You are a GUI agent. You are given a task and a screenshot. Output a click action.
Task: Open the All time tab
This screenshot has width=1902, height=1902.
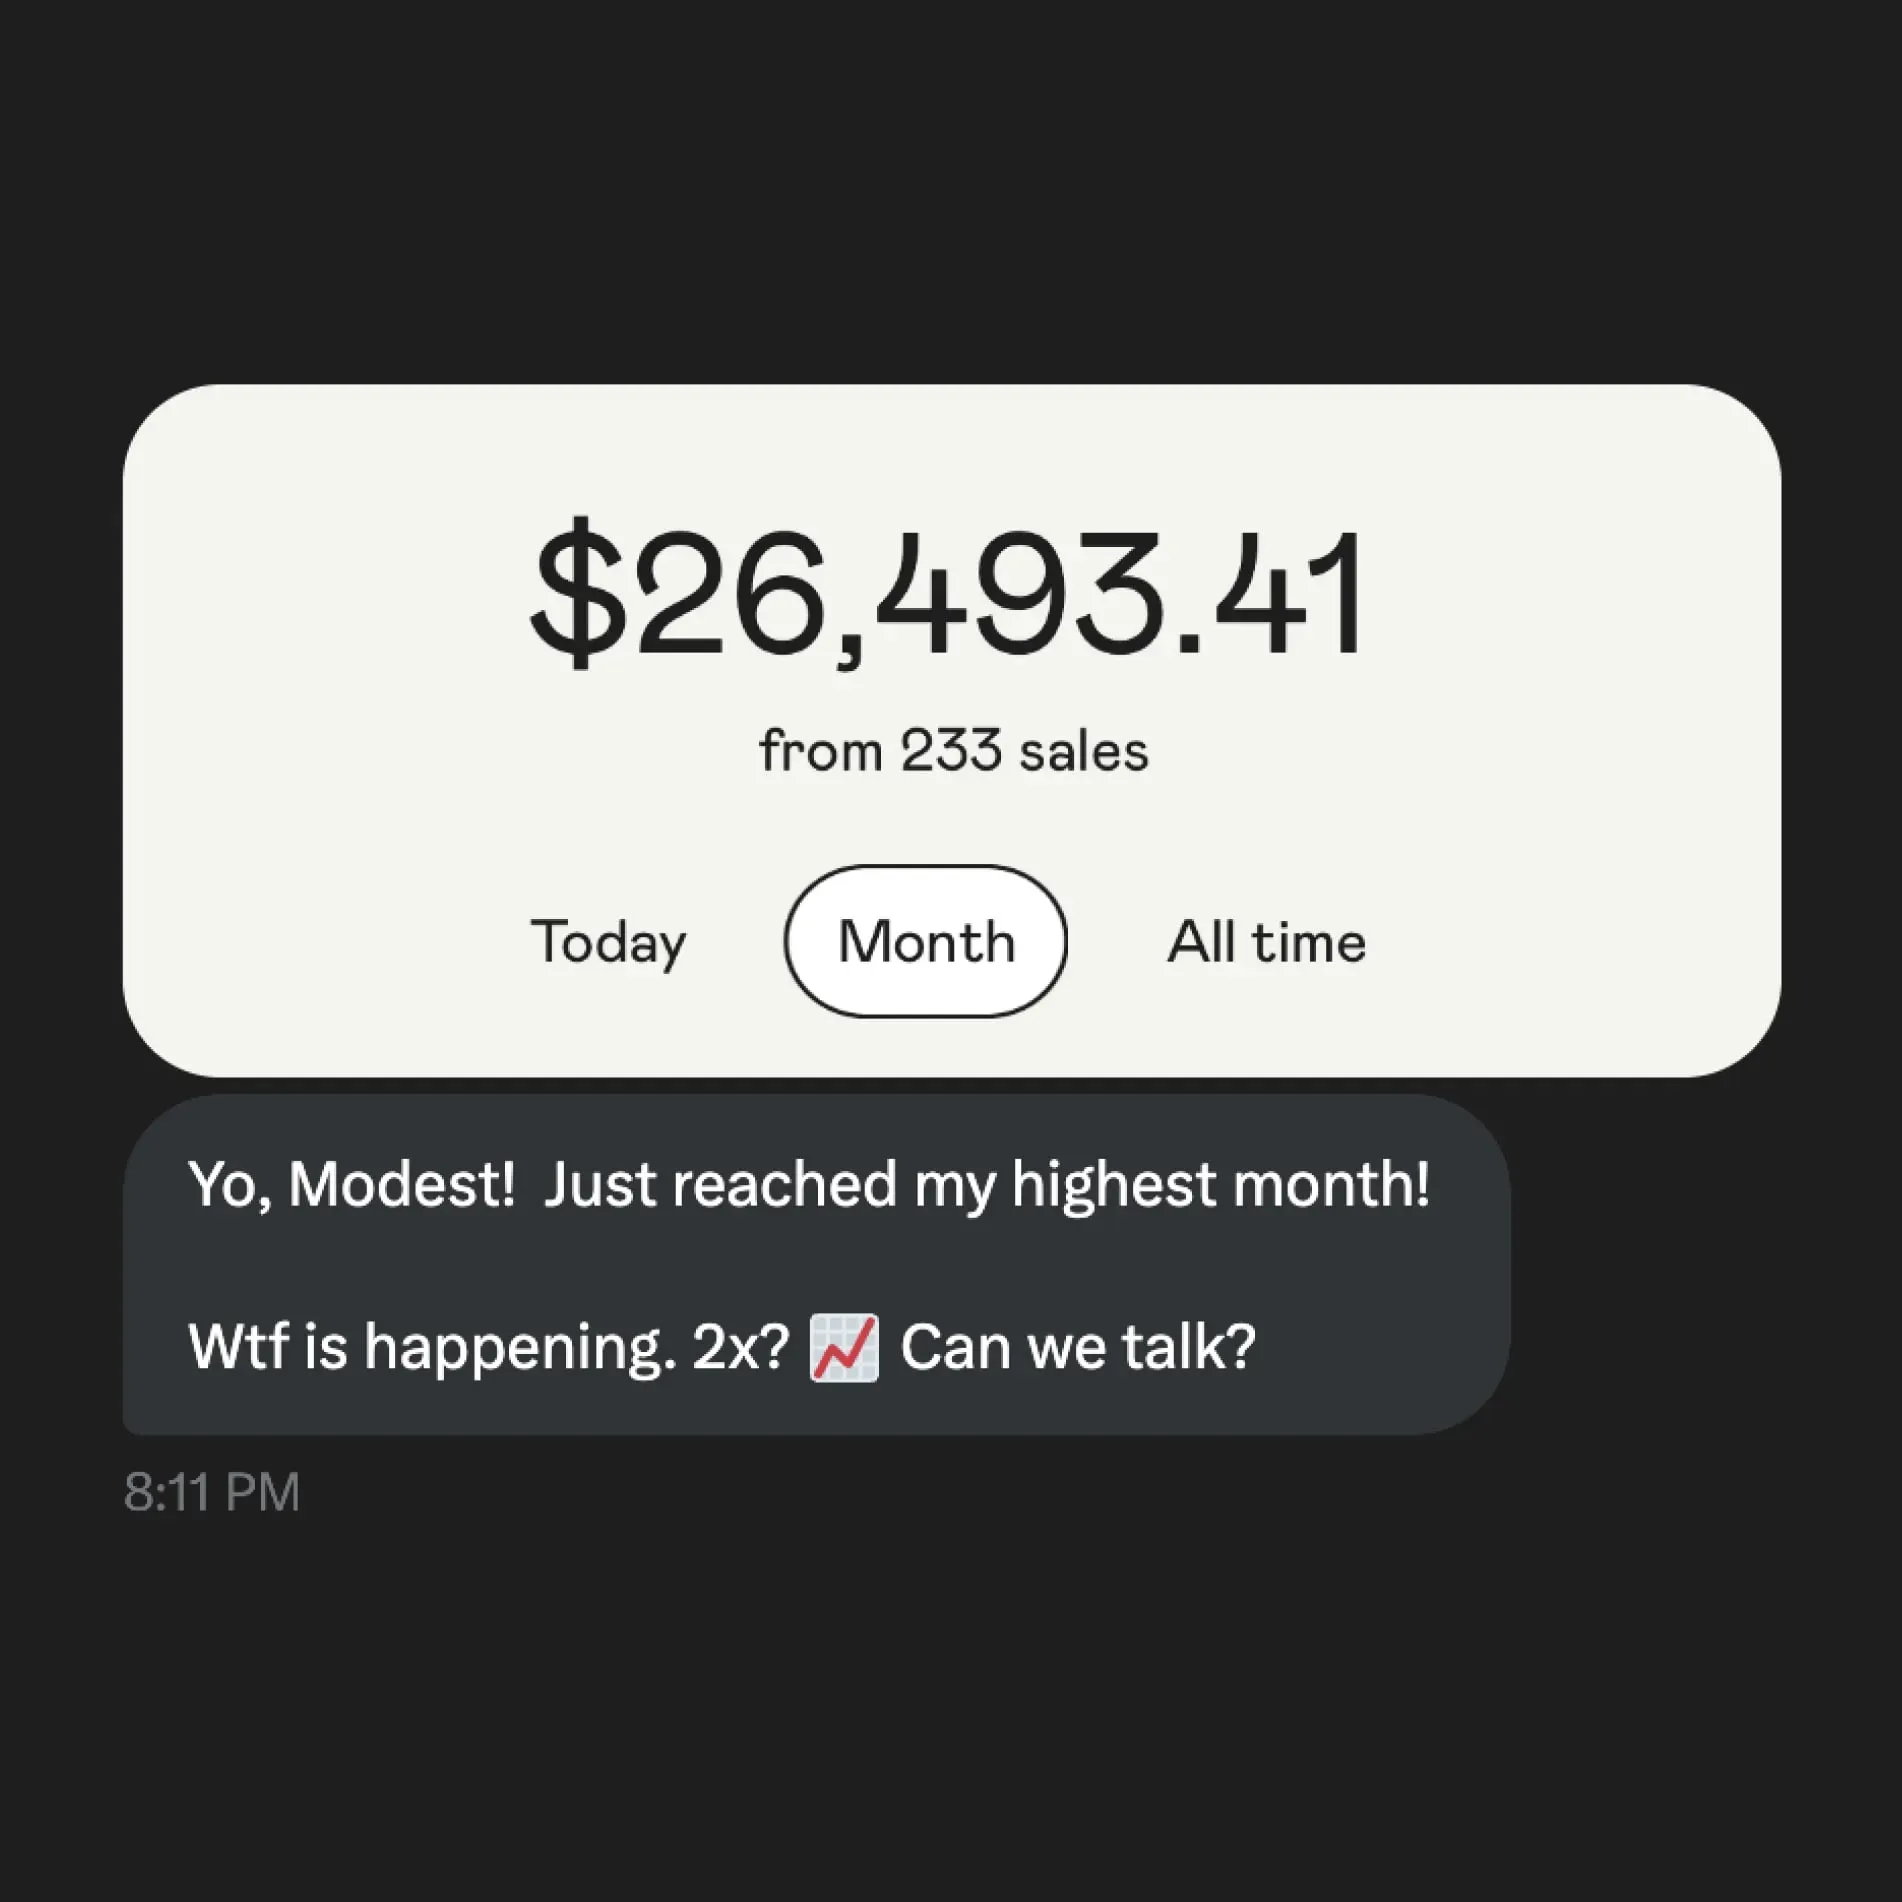coord(1266,941)
